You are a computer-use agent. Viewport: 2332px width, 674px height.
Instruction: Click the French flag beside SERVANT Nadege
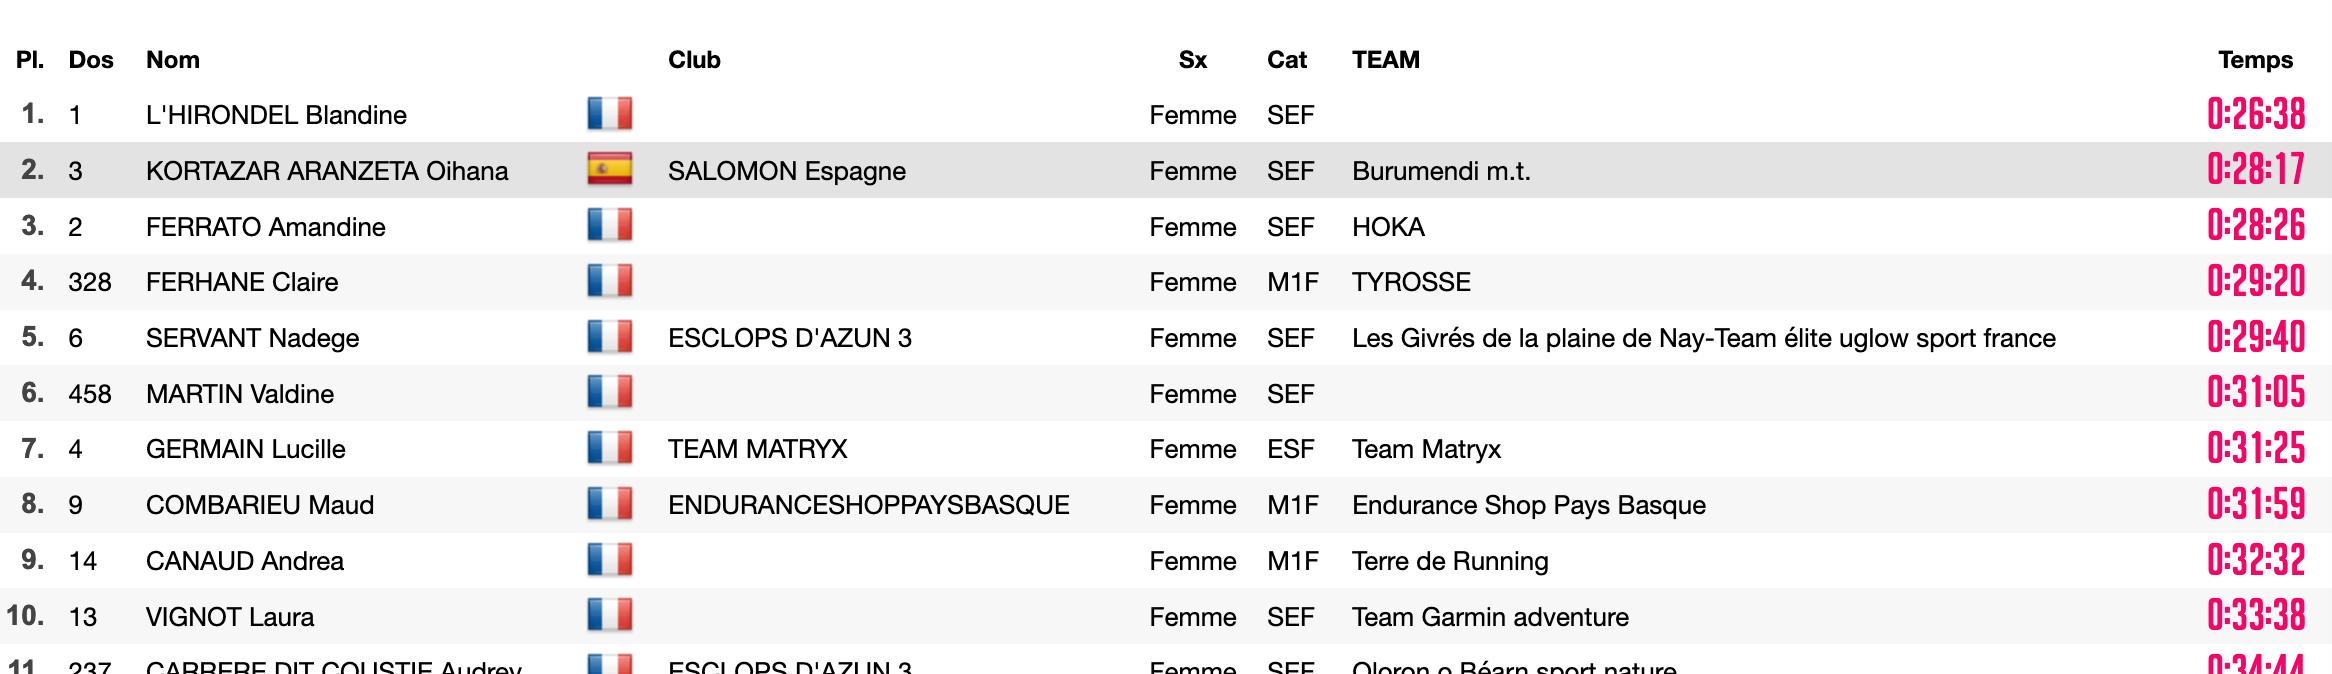pyautogui.click(x=610, y=337)
